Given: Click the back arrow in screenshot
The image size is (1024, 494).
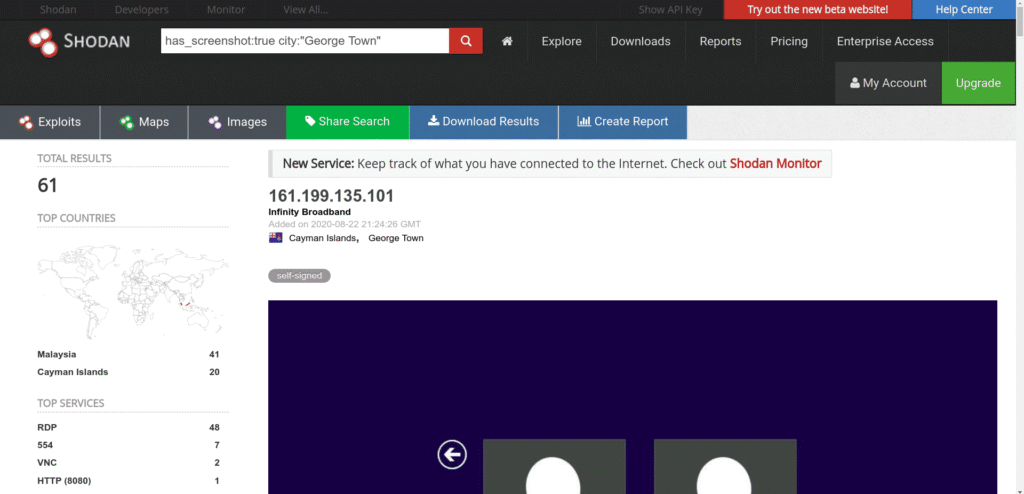Looking at the screenshot, I should (x=452, y=454).
